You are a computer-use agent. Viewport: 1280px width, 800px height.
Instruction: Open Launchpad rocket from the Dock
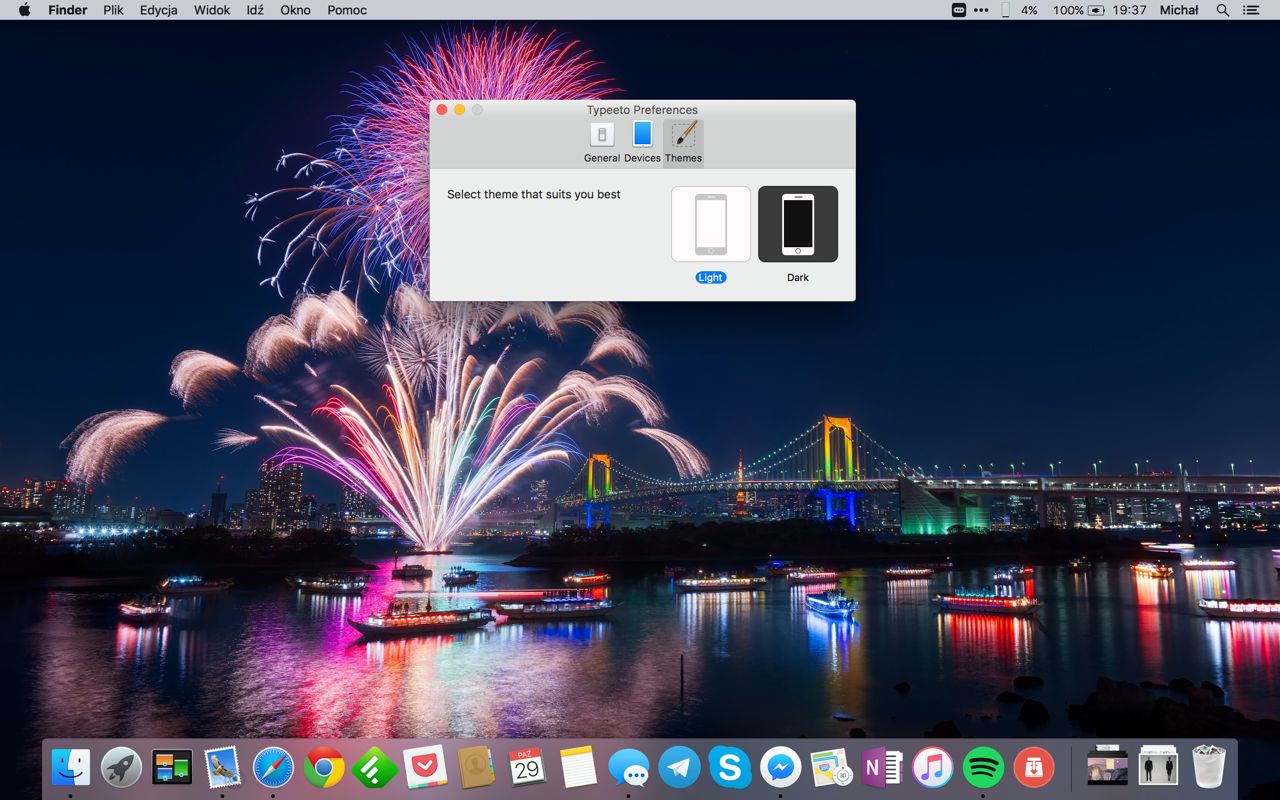(122, 767)
